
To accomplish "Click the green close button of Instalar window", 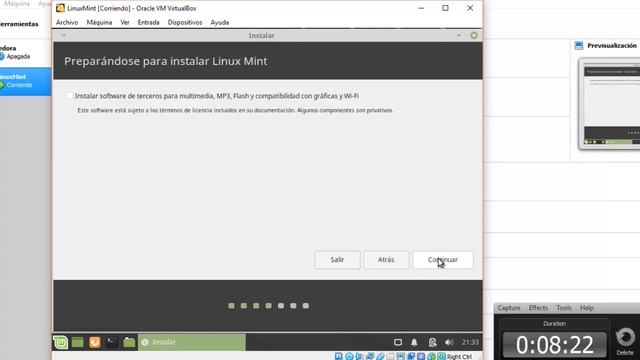I will click(x=474, y=36).
